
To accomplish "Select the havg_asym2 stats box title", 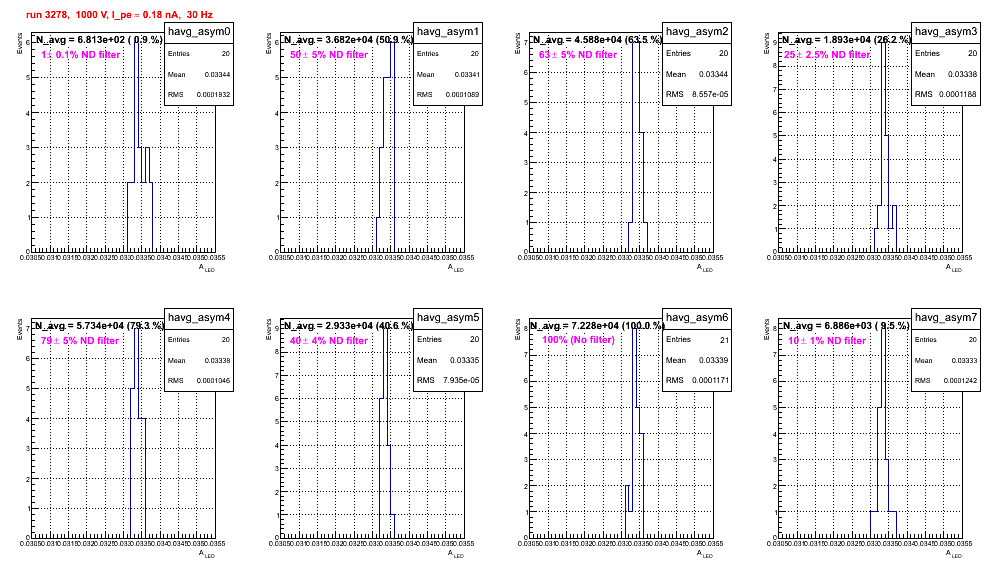I will [697, 32].
